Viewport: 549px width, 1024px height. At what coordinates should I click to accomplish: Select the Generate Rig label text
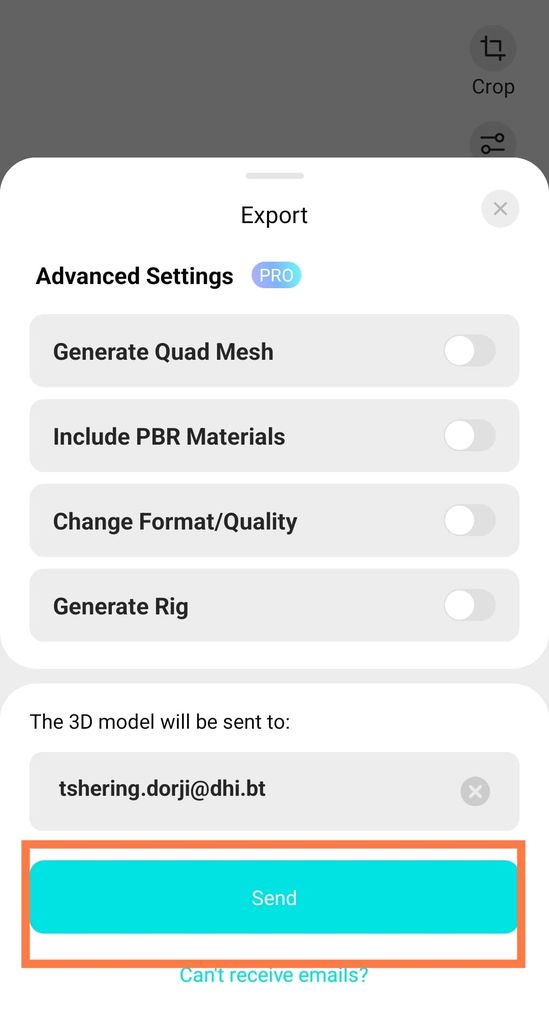point(121,607)
